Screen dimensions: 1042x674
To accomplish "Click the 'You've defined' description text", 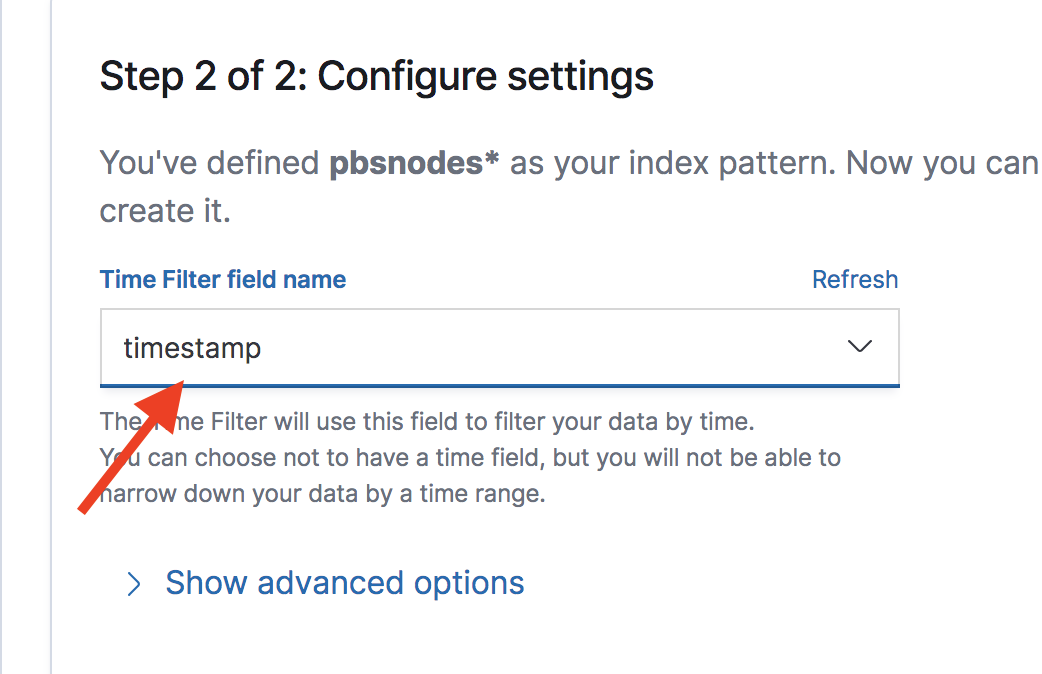I will (x=209, y=163).
